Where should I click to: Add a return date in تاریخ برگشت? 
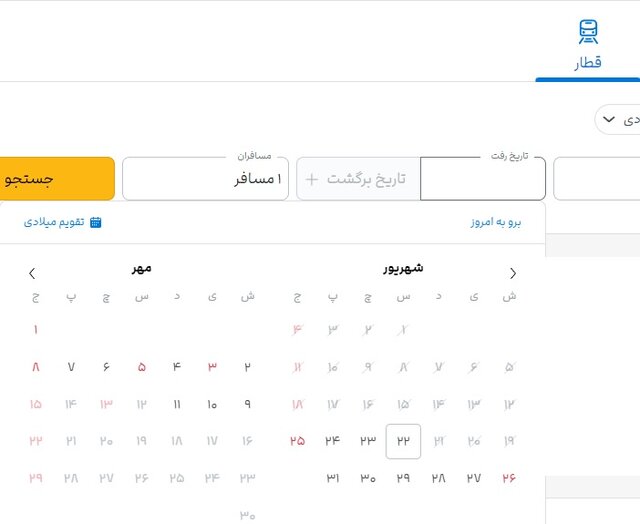pyautogui.click(x=358, y=179)
